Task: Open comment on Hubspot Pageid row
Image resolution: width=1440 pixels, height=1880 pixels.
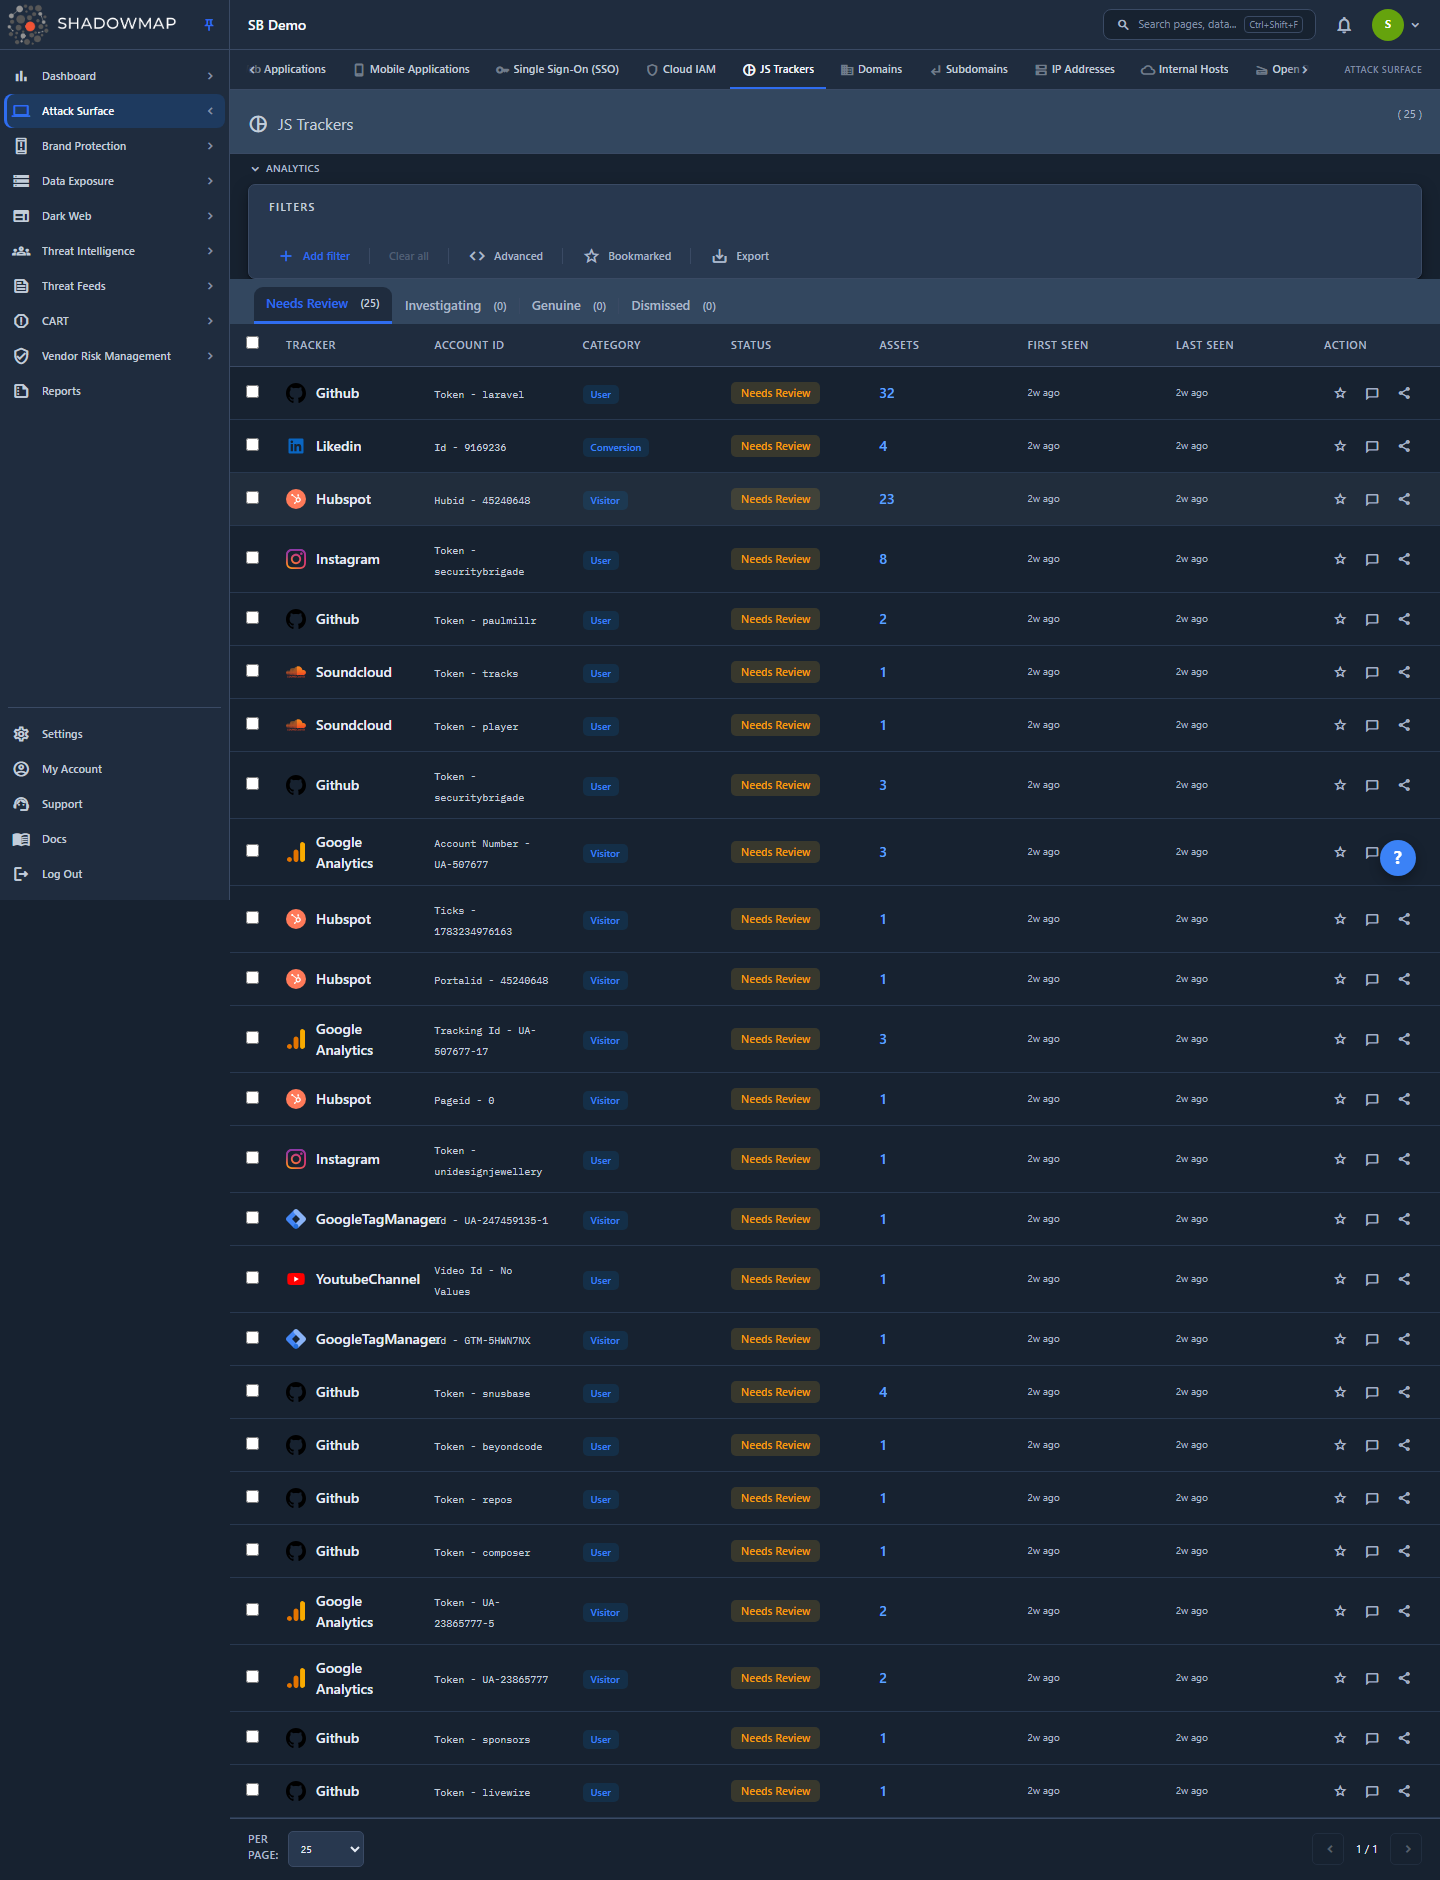Action: [1372, 1099]
